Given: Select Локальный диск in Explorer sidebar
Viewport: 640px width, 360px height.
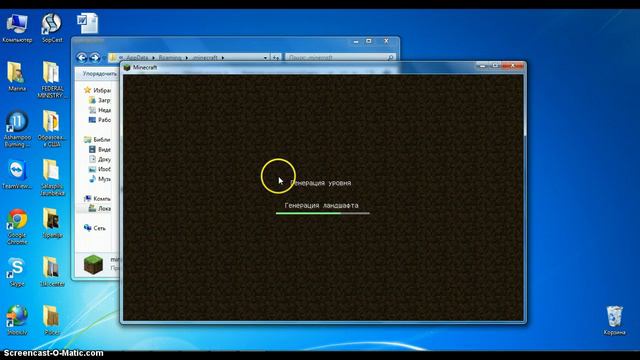Looking at the screenshot, I should tap(100, 208).
